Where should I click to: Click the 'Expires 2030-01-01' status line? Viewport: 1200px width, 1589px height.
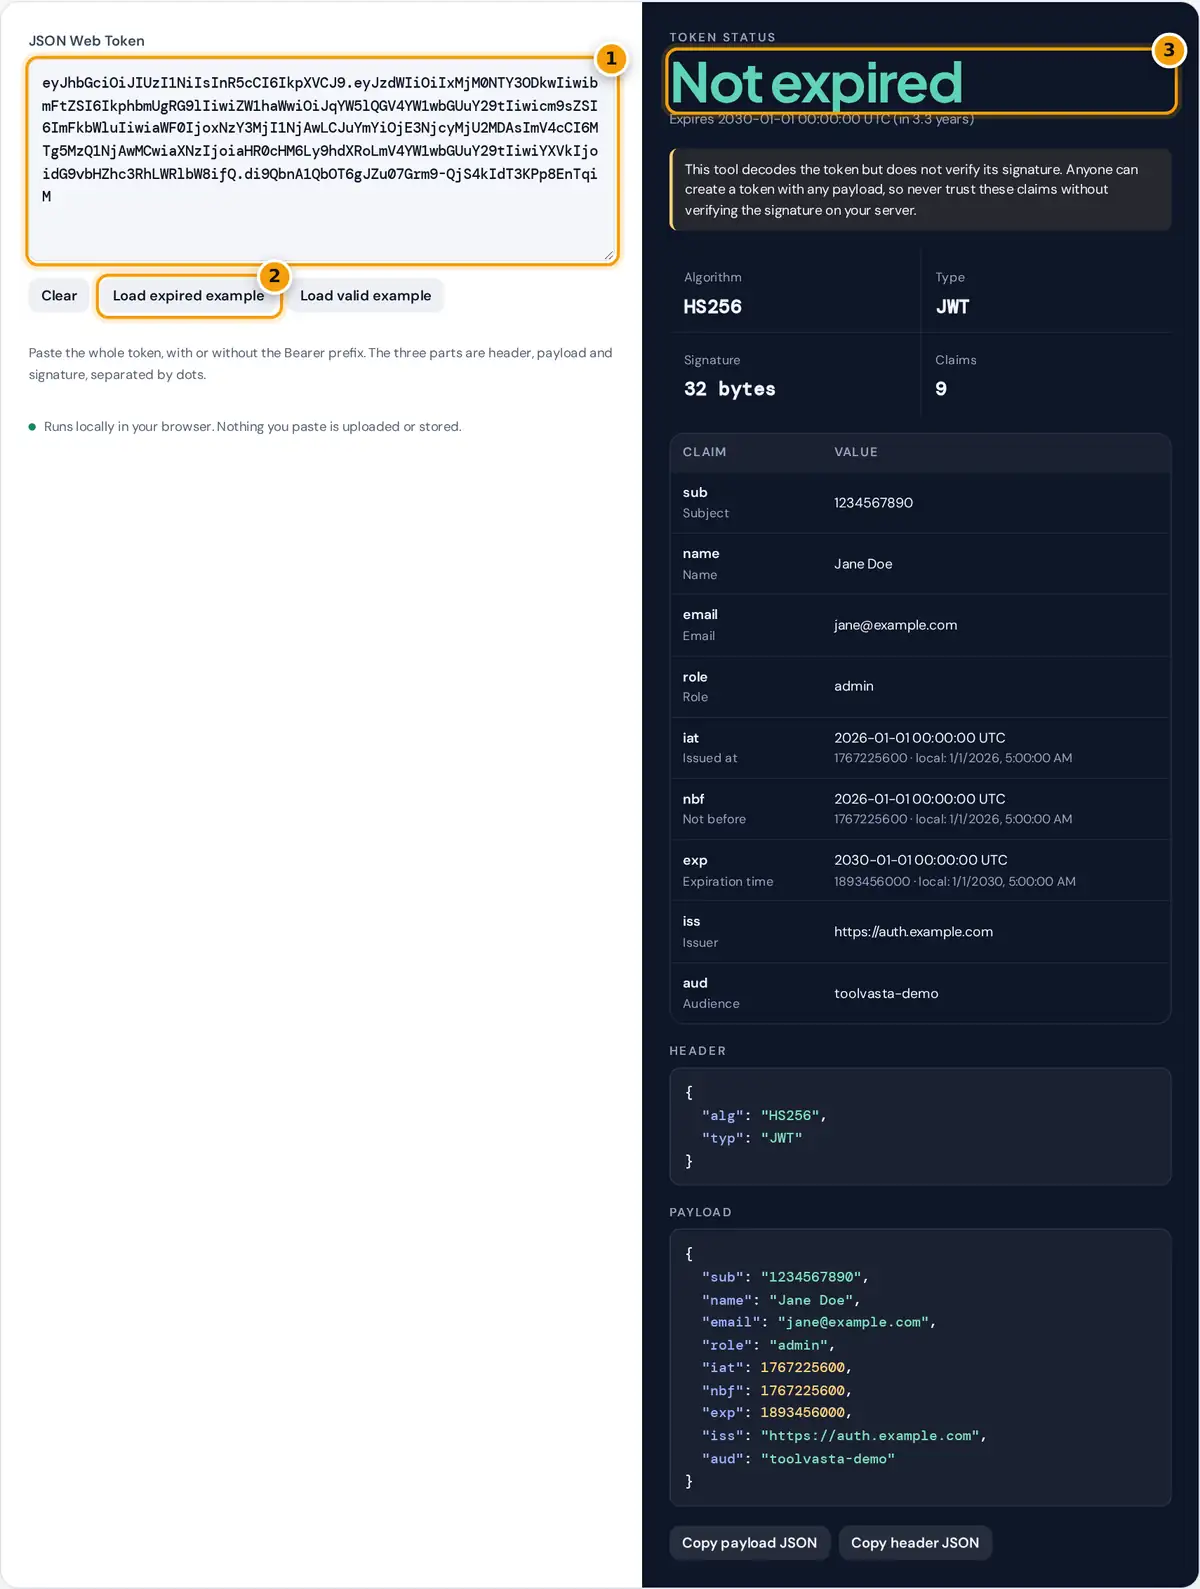point(821,119)
